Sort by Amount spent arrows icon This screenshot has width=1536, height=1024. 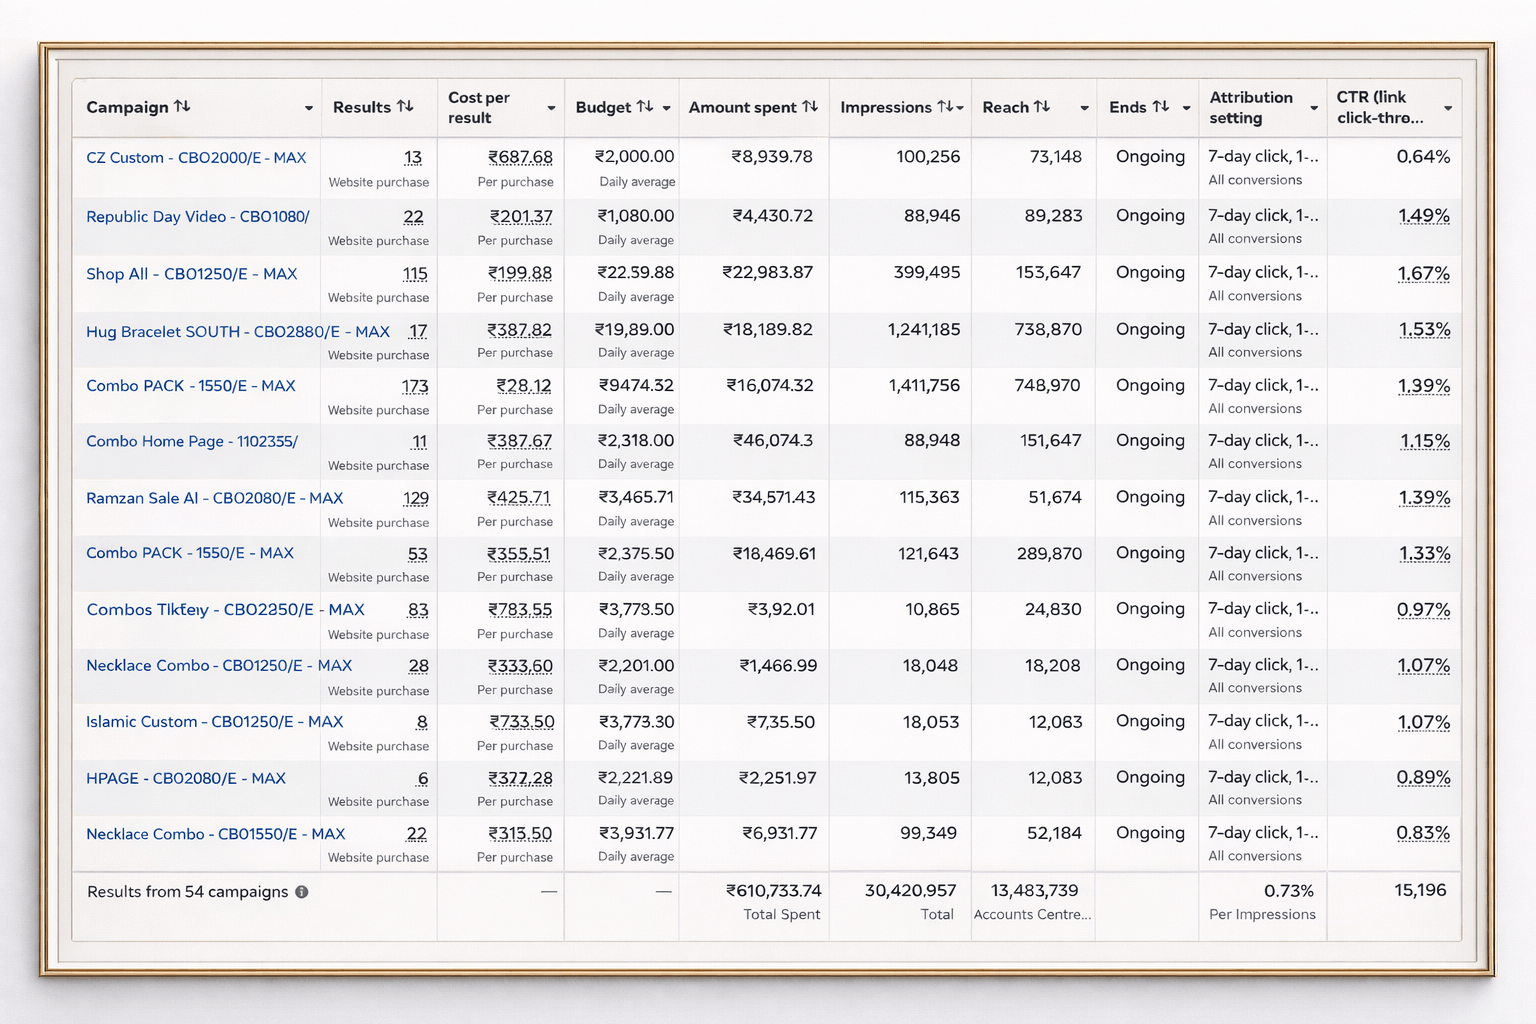(810, 106)
